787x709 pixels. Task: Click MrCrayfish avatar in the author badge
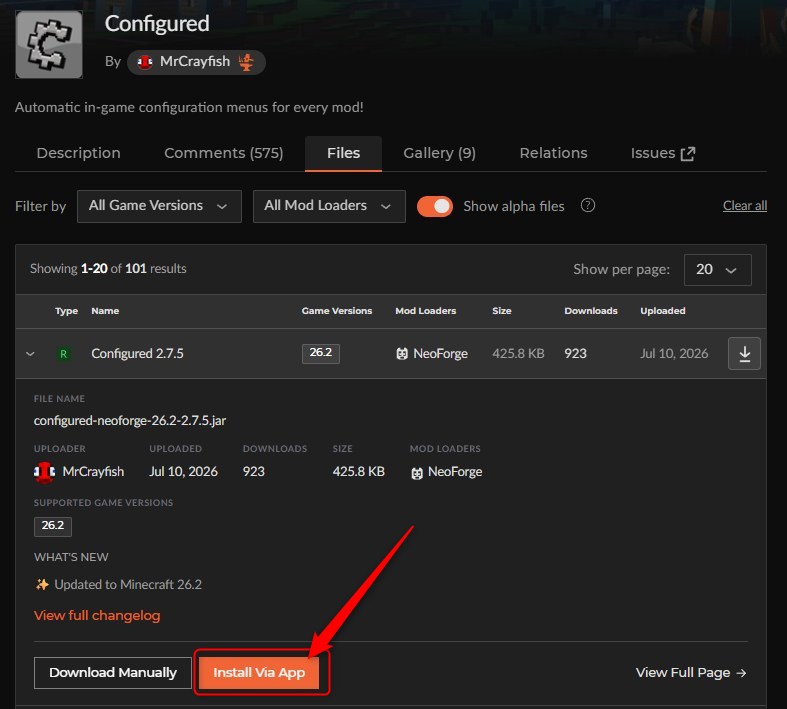[145, 62]
